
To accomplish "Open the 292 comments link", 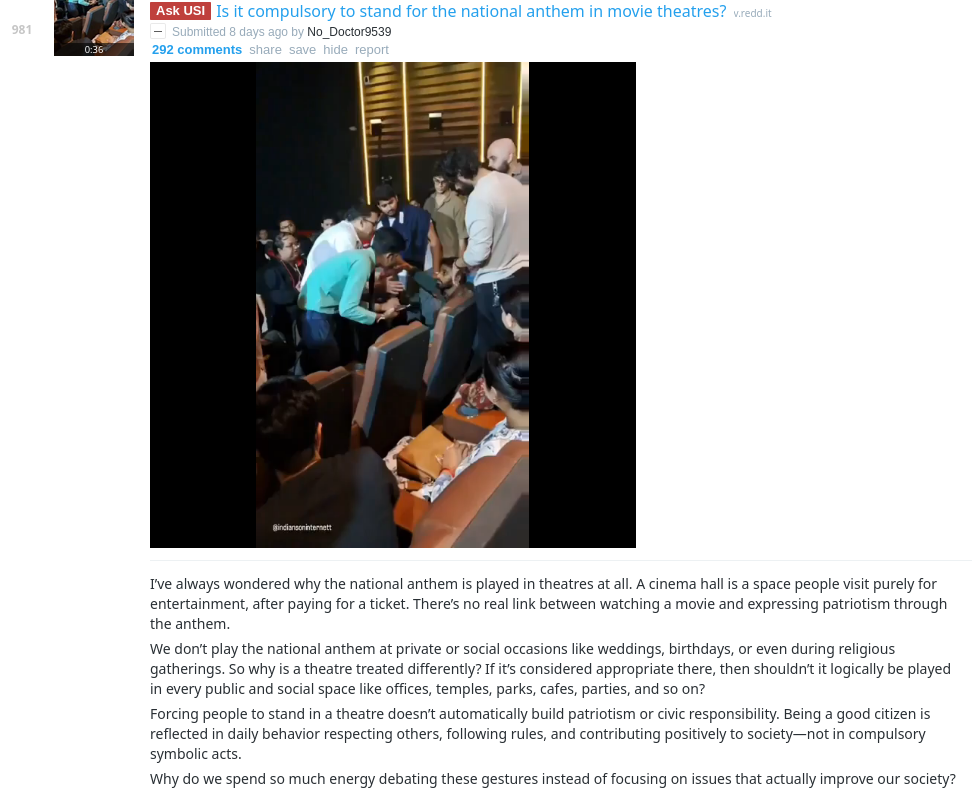I will click(x=197, y=50).
